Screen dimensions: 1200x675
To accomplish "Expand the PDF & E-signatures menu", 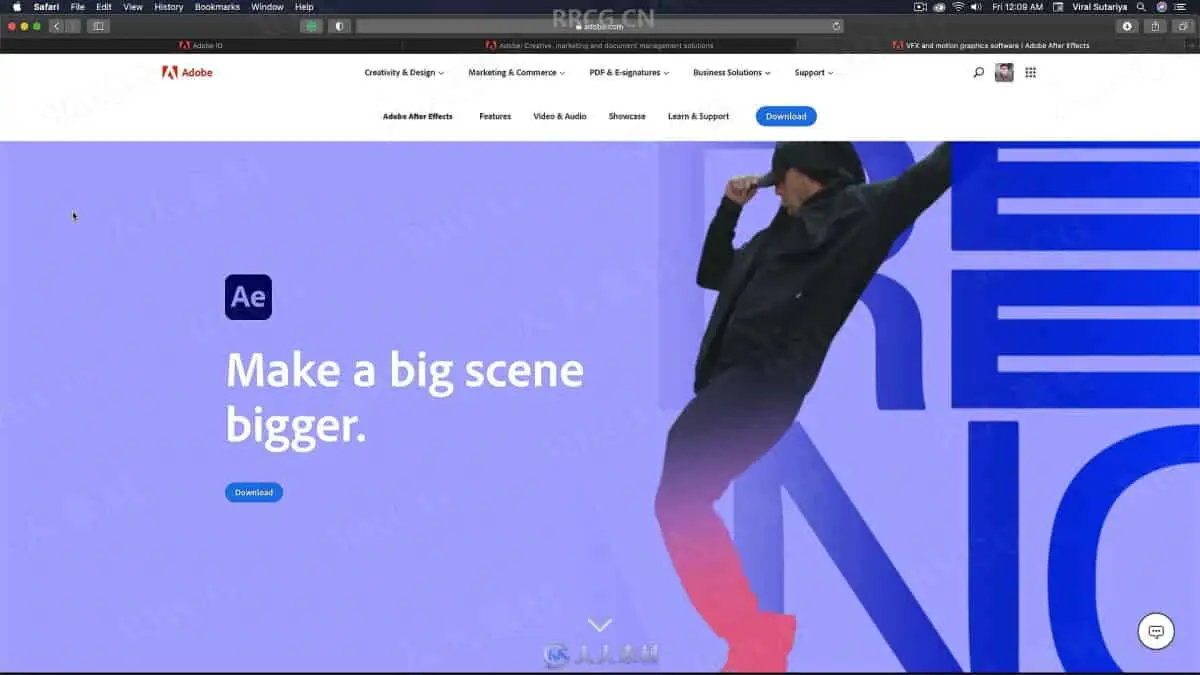I will (629, 72).
